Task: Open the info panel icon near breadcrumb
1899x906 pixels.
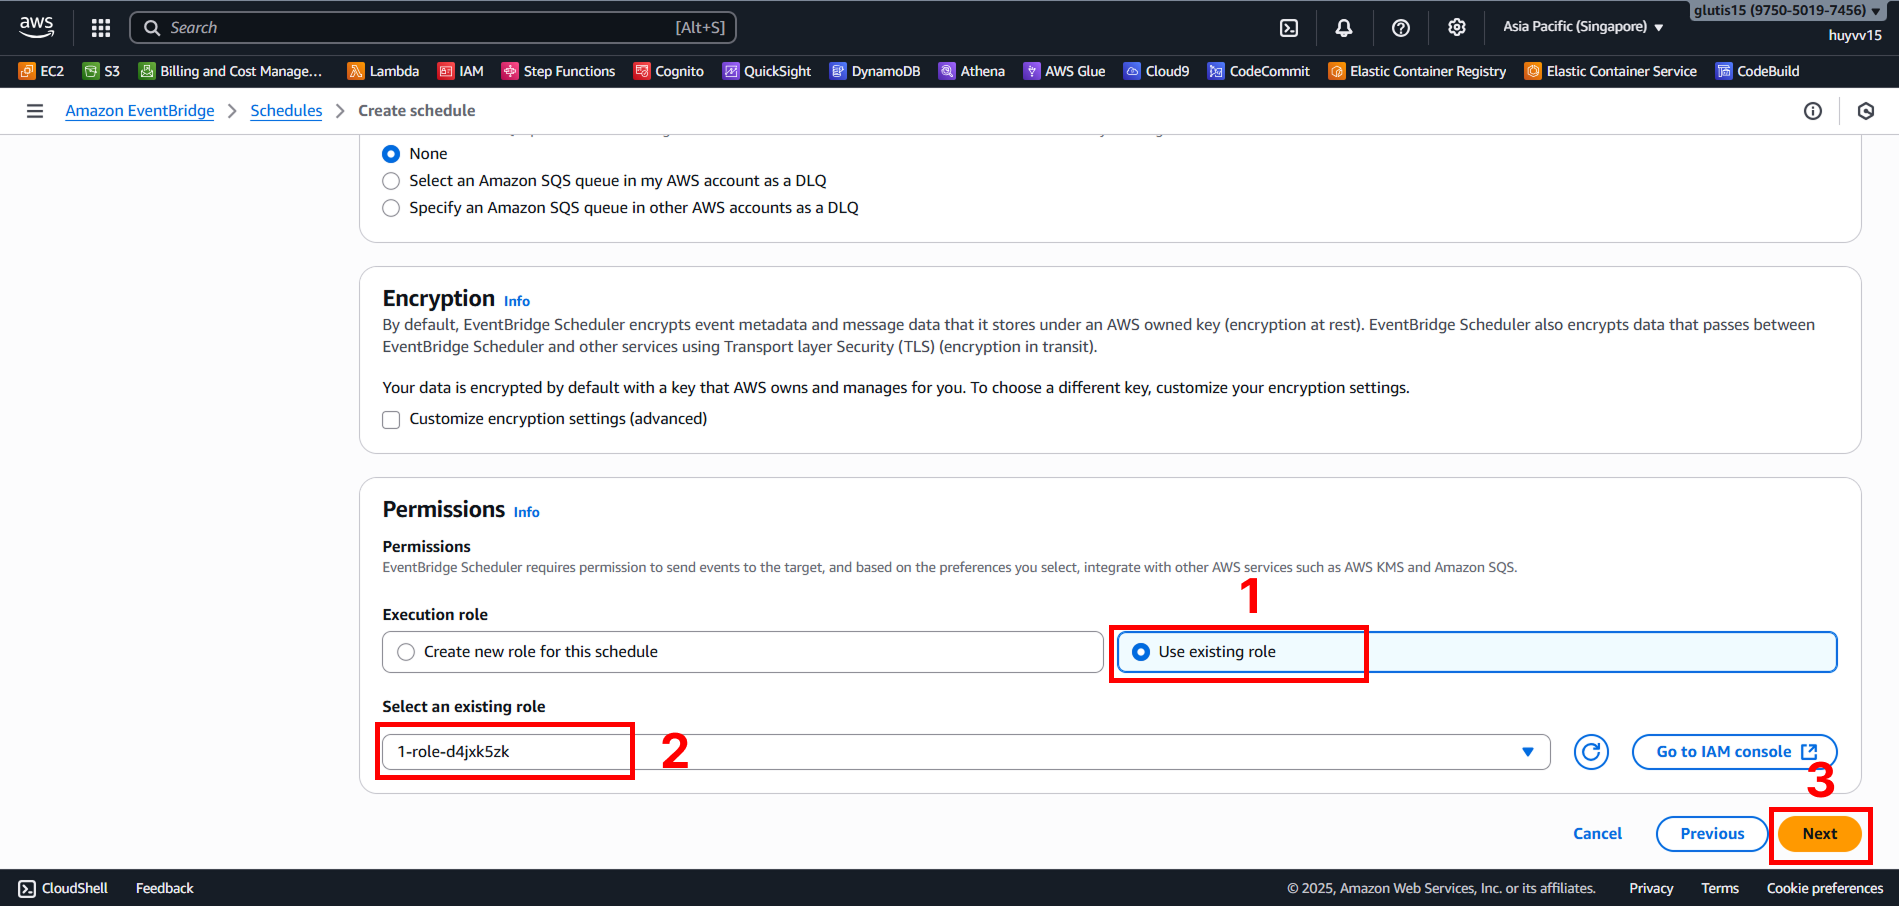Action: click(1812, 111)
